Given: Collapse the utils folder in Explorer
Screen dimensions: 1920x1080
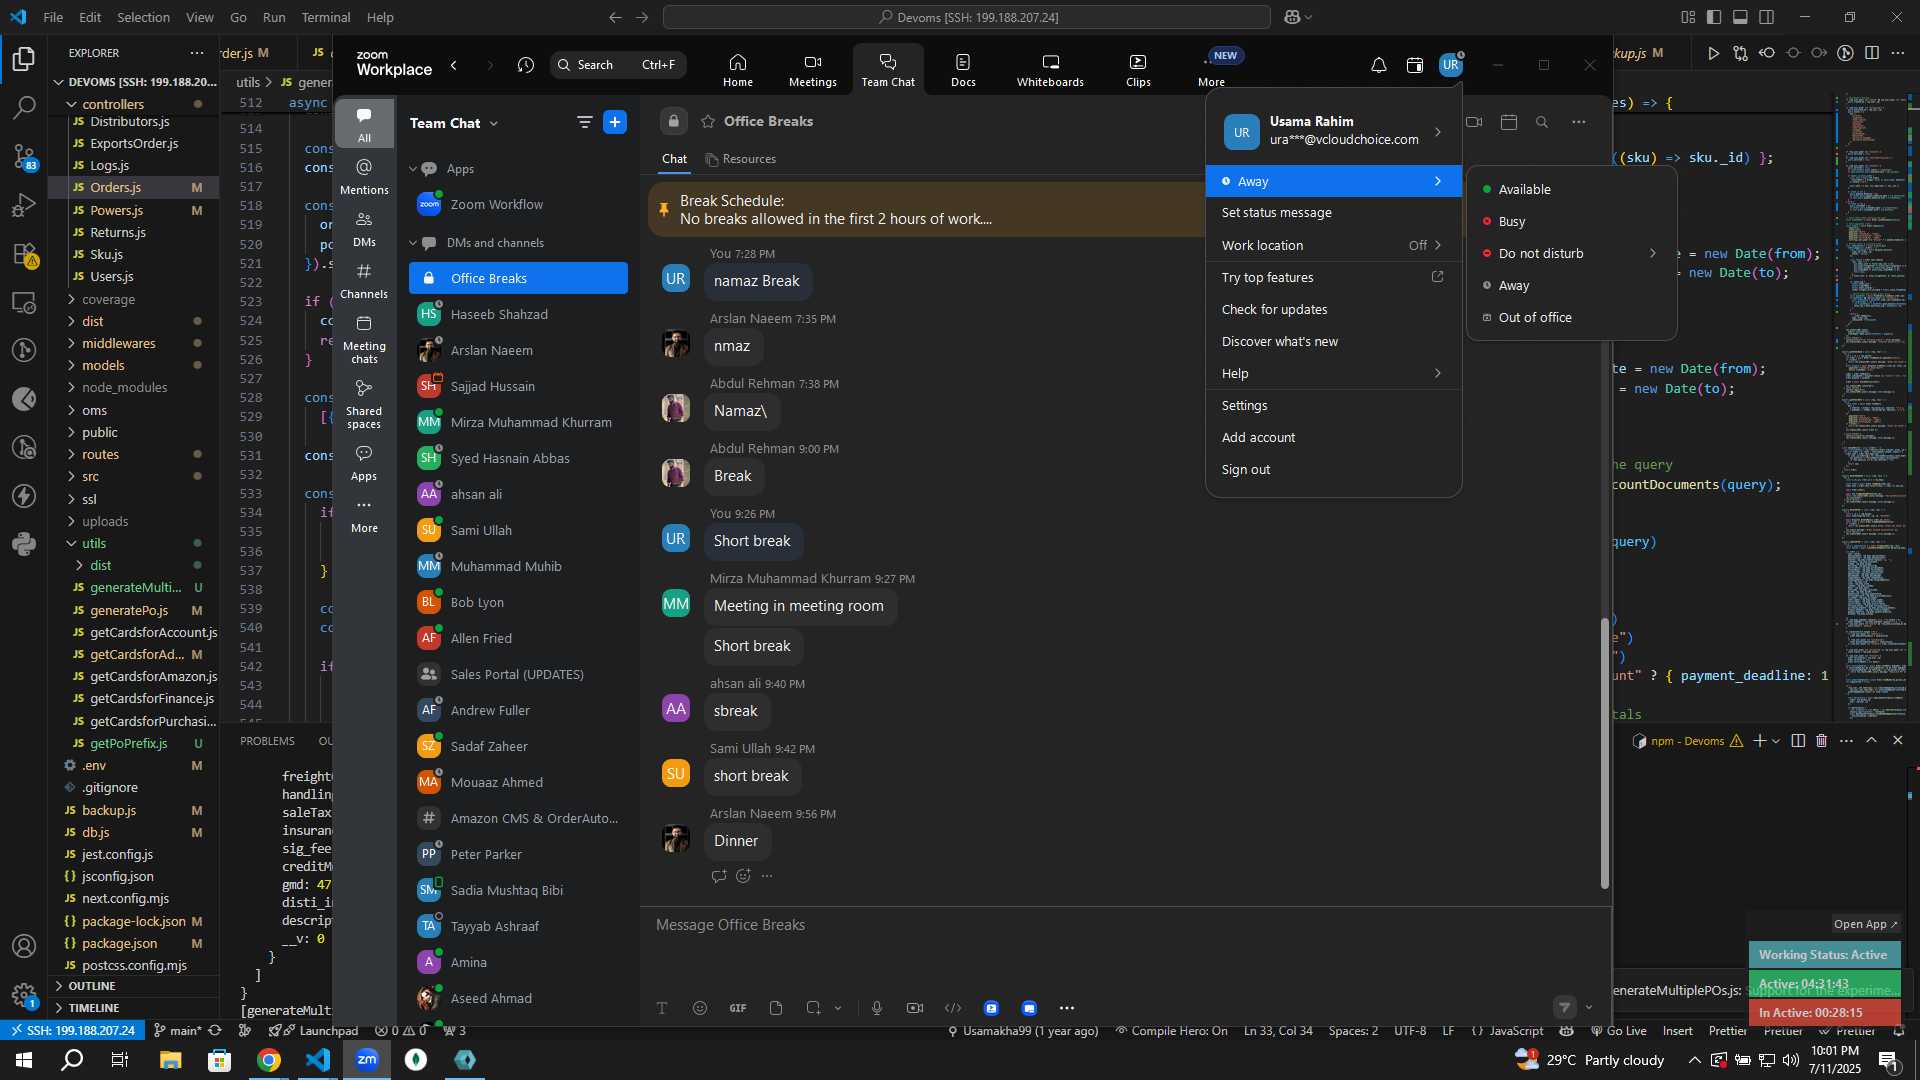Looking at the screenshot, I should 94,543.
